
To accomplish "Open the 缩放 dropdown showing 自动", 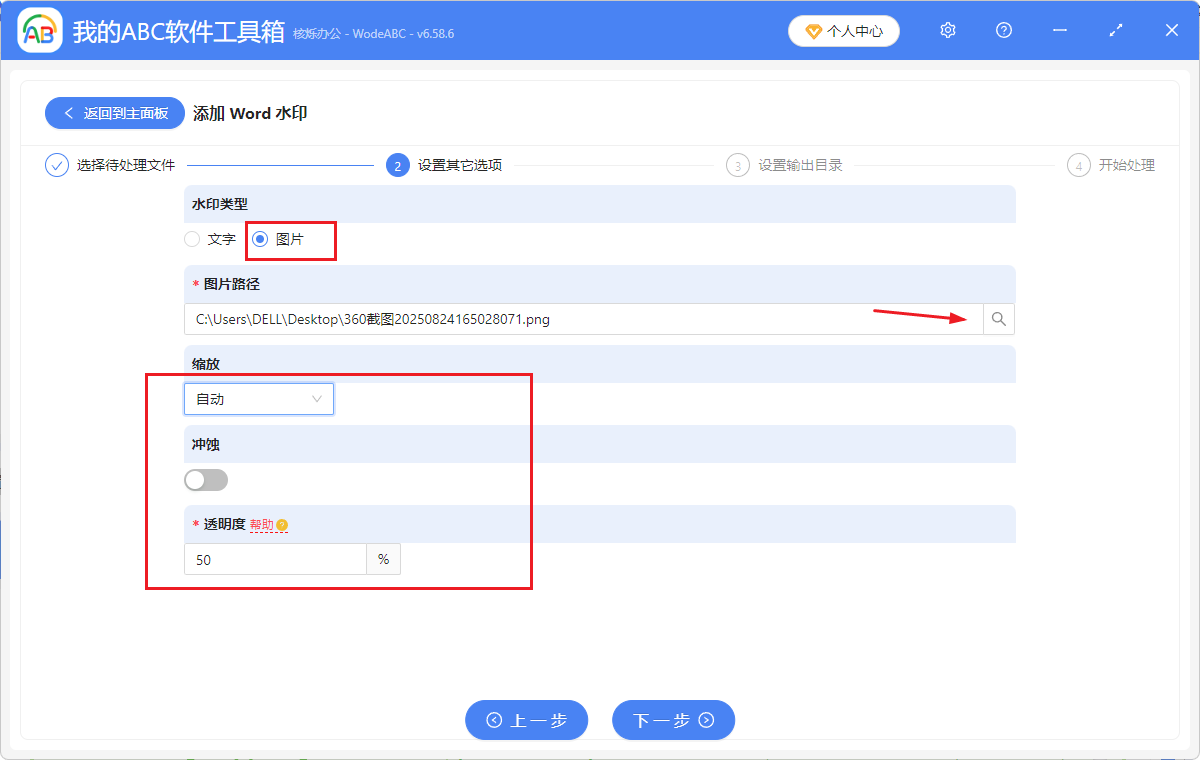I will point(258,398).
